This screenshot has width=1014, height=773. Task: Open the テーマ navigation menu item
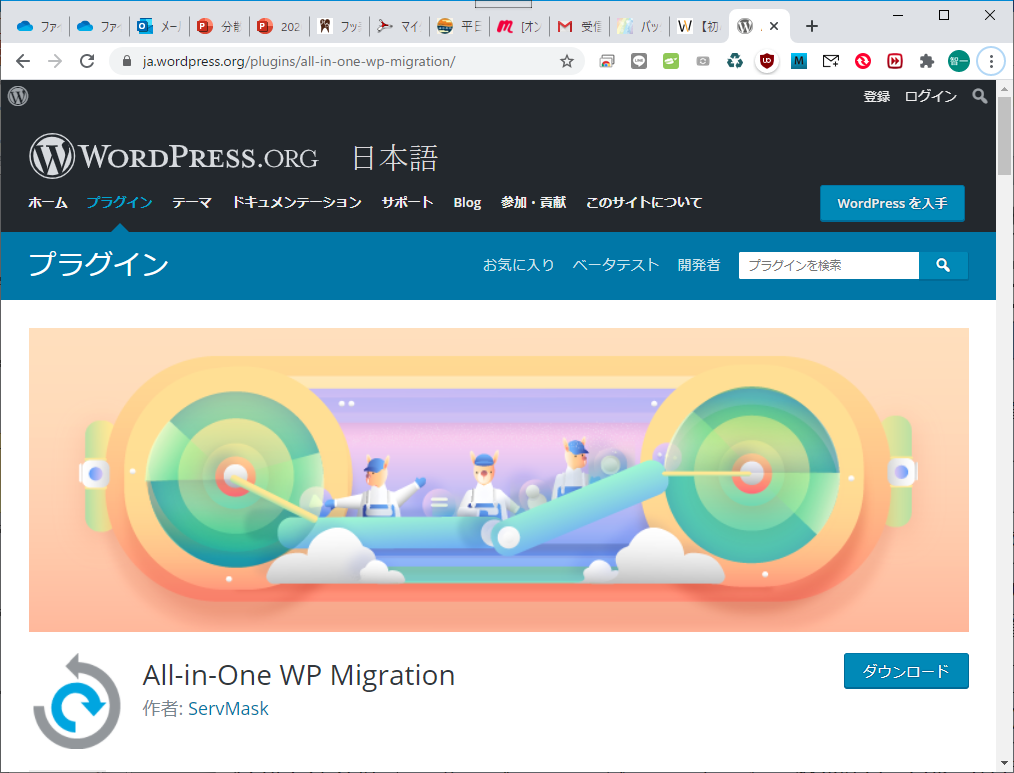pyautogui.click(x=191, y=202)
